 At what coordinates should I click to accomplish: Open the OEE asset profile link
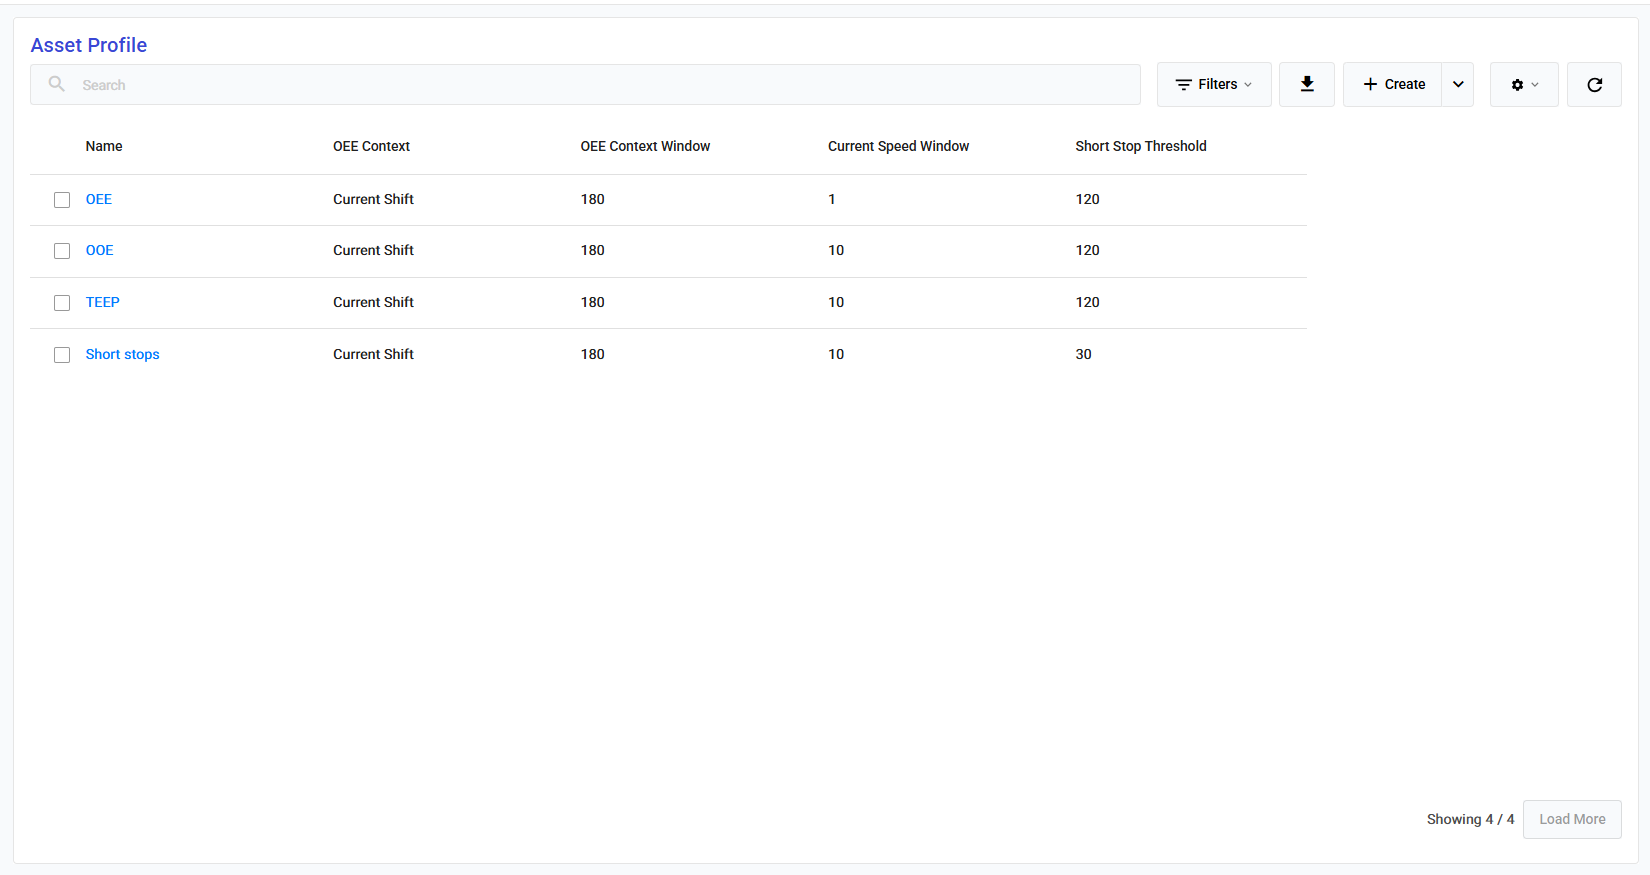(99, 199)
